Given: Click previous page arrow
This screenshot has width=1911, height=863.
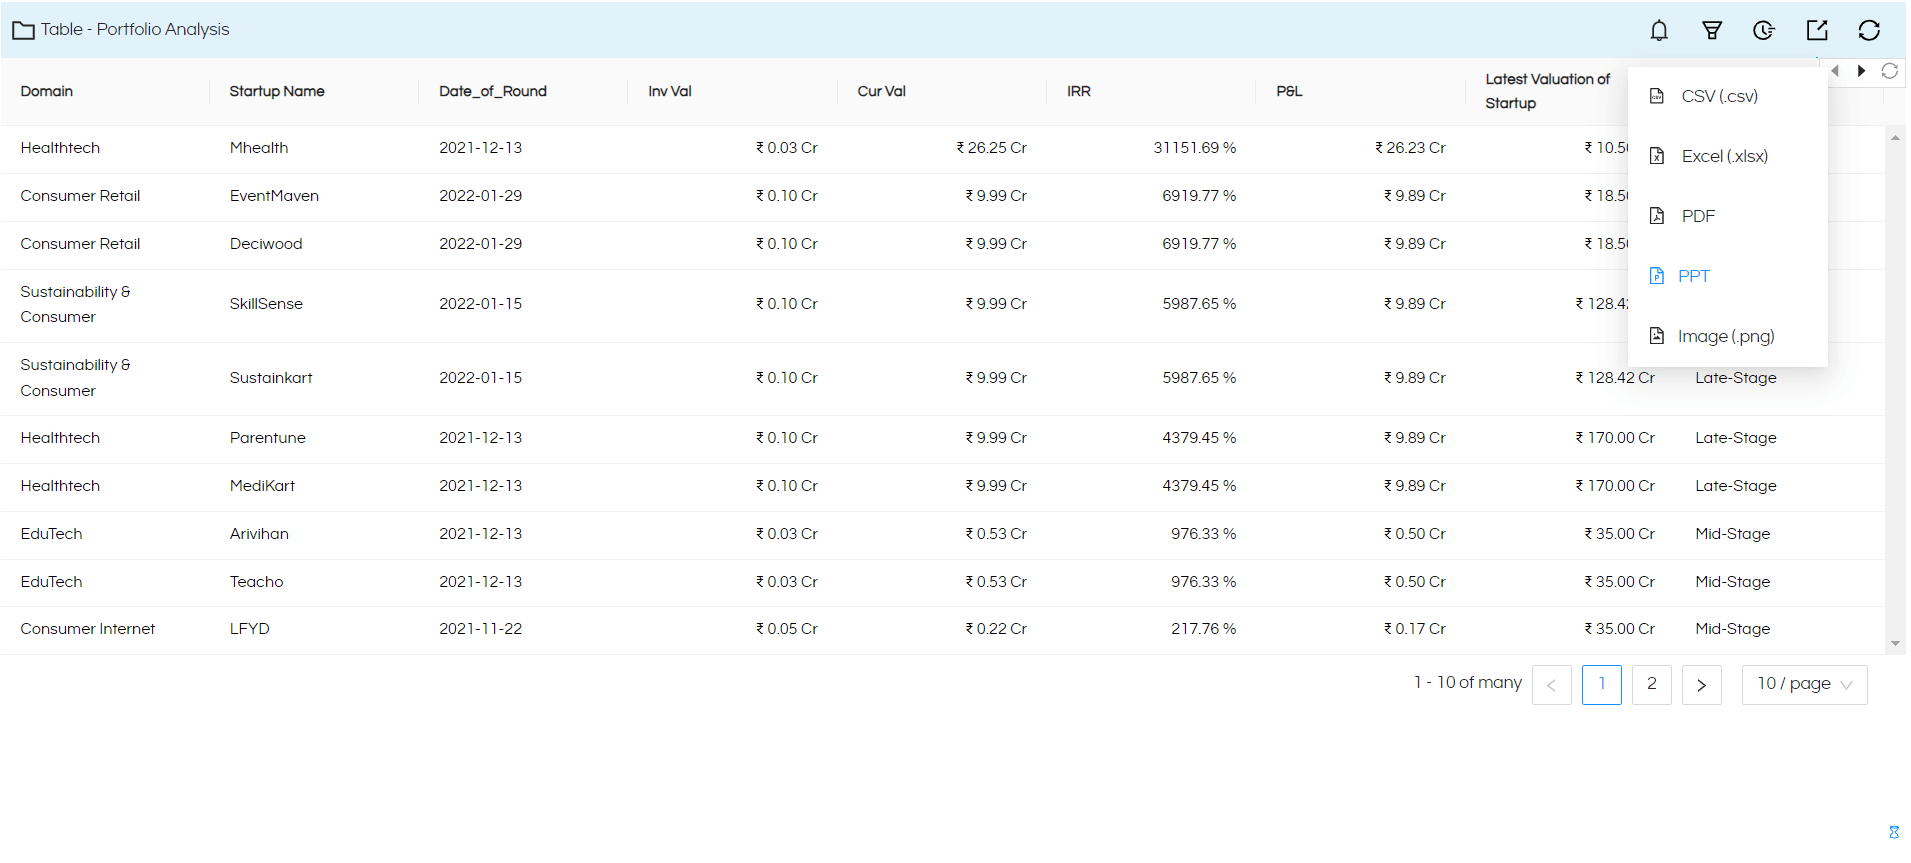Looking at the screenshot, I should coord(1552,685).
